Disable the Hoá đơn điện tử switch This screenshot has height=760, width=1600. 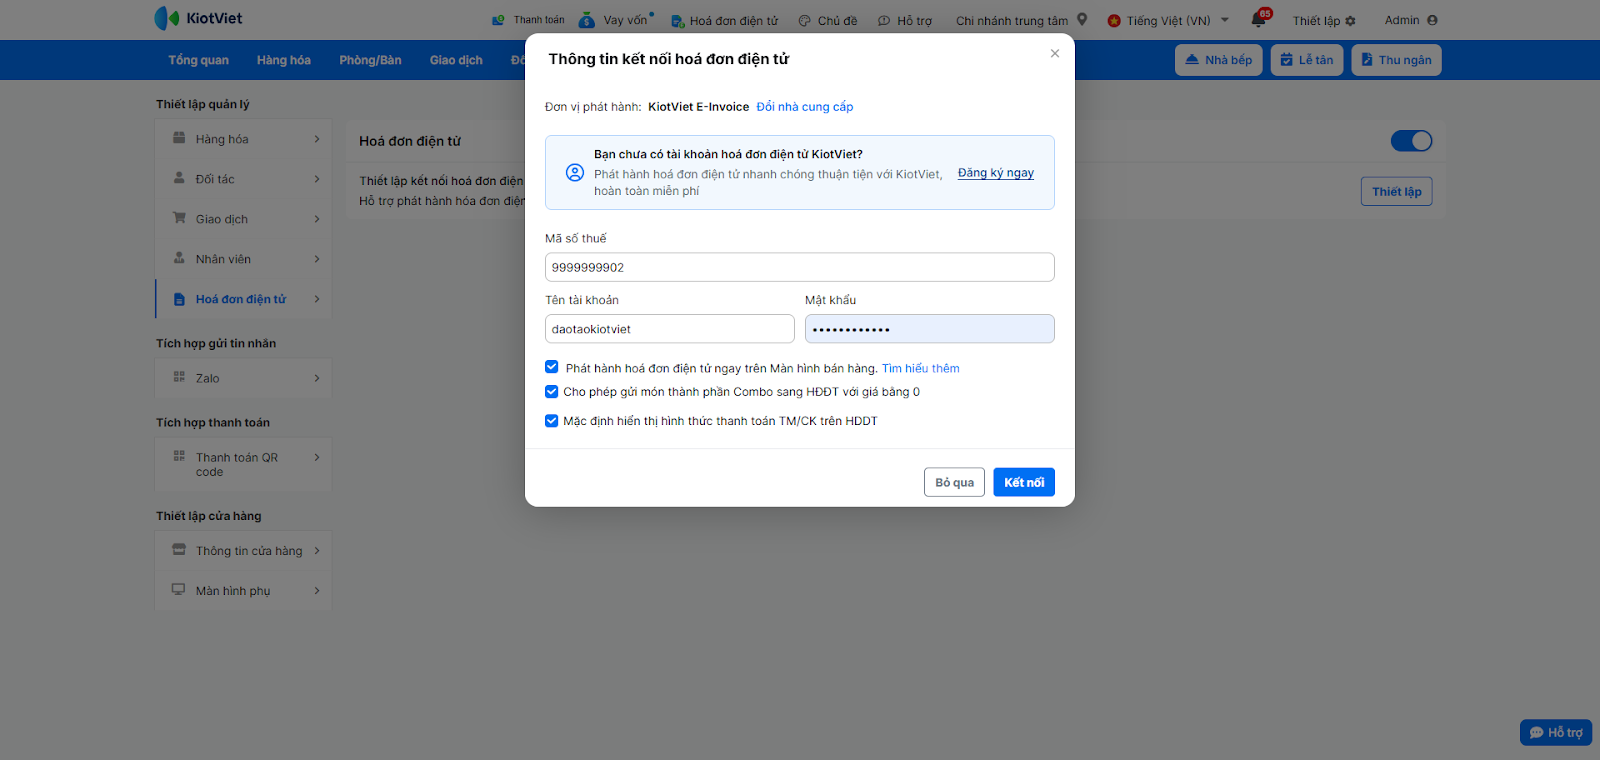pos(1411,141)
